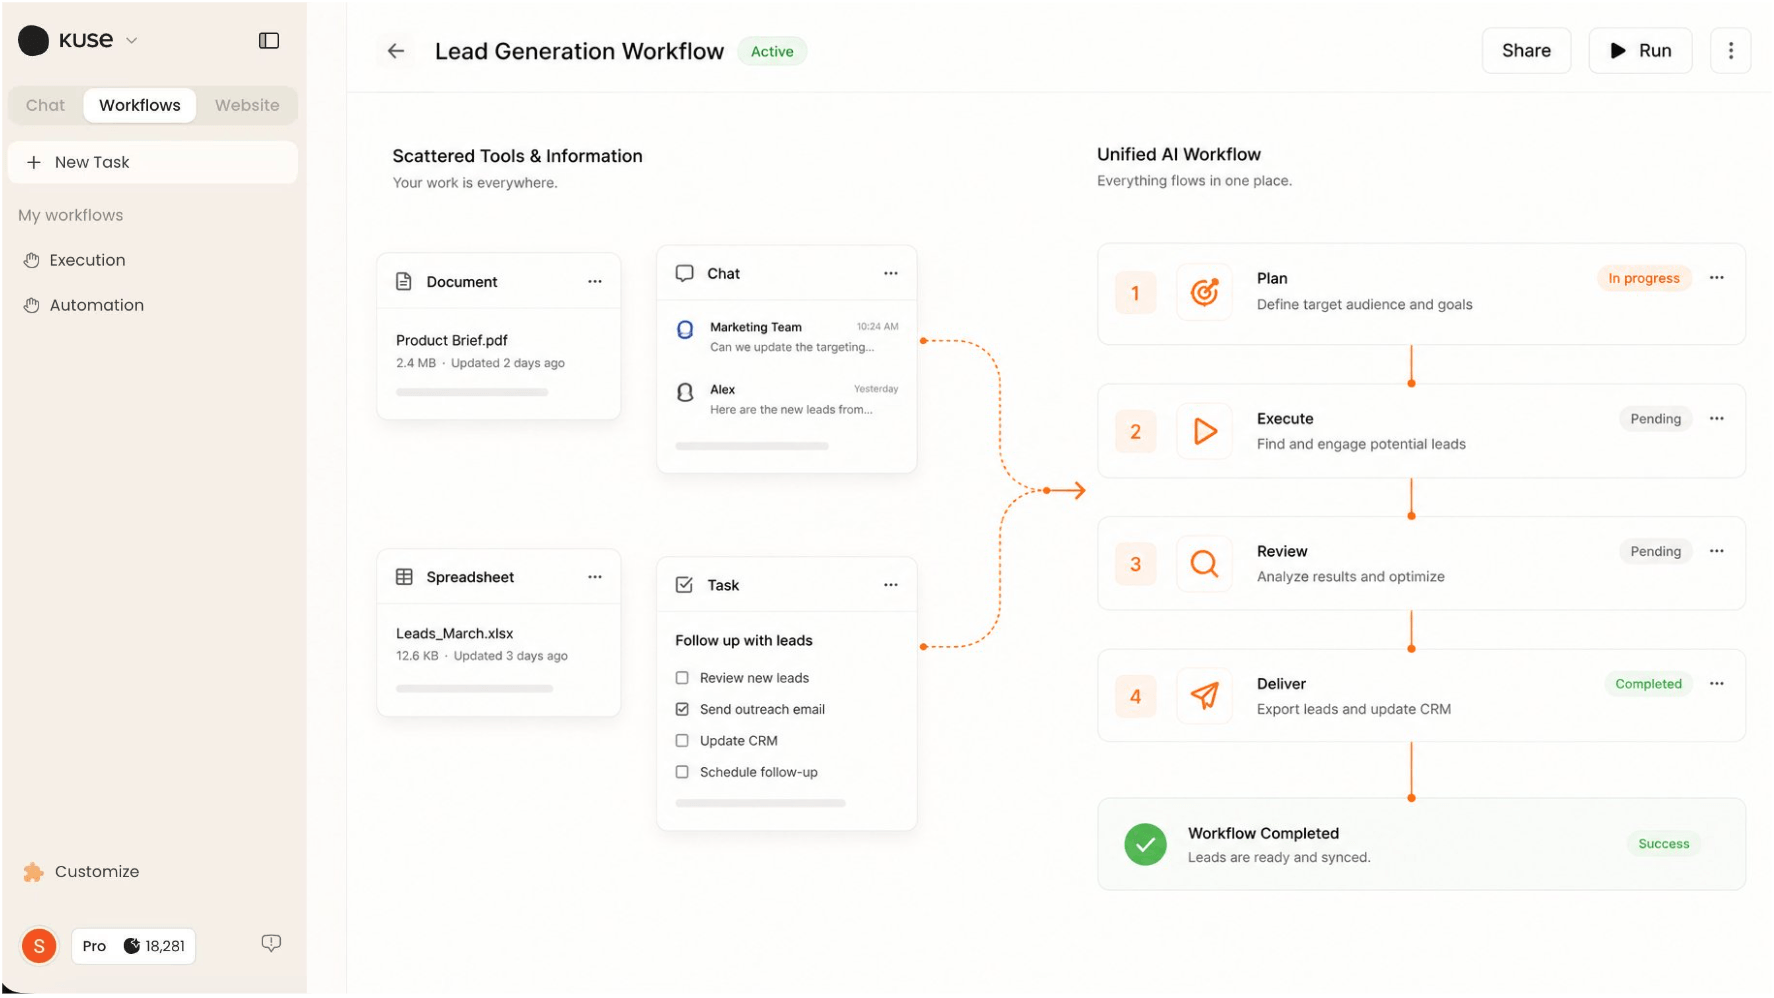Screen dimensions: 1774x998
Task: Click the Kuse logo circle
Action: (x=33, y=40)
